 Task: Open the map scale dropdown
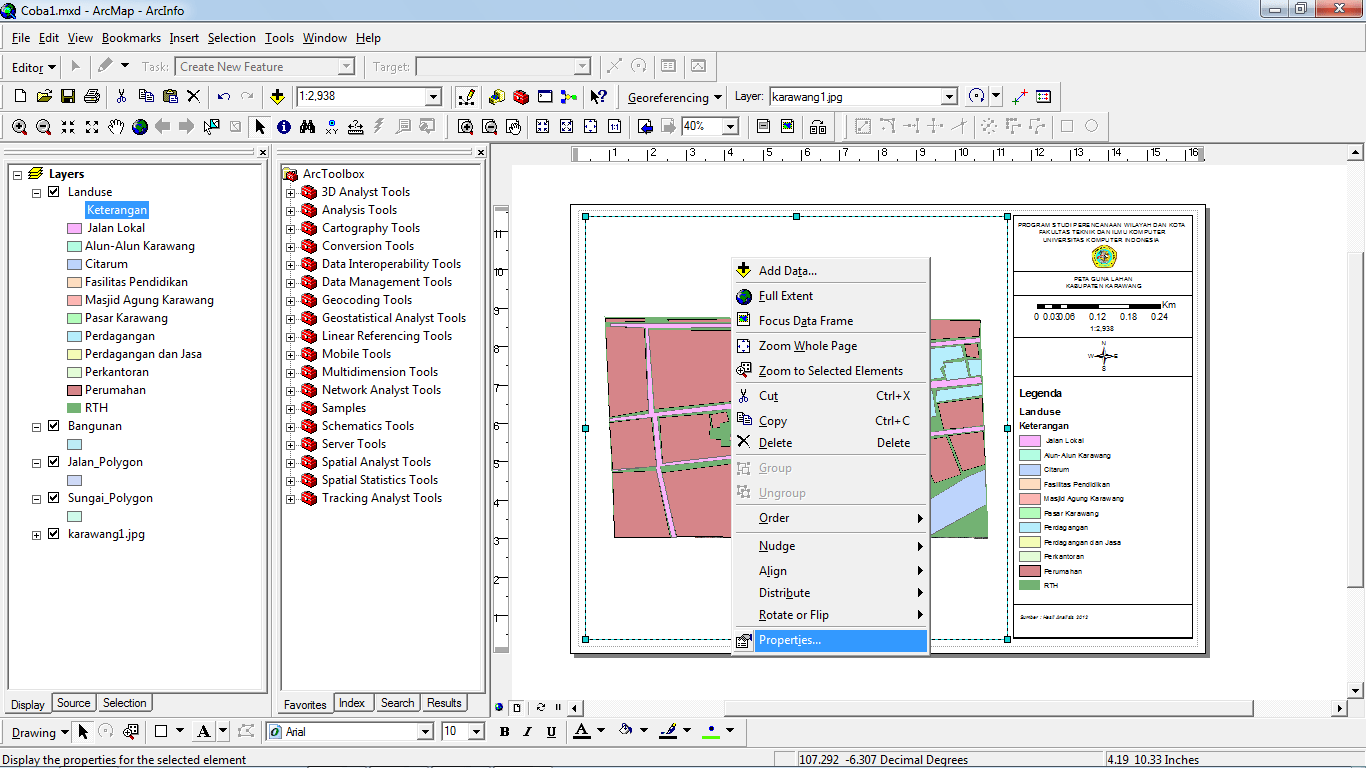click(433, 97)
